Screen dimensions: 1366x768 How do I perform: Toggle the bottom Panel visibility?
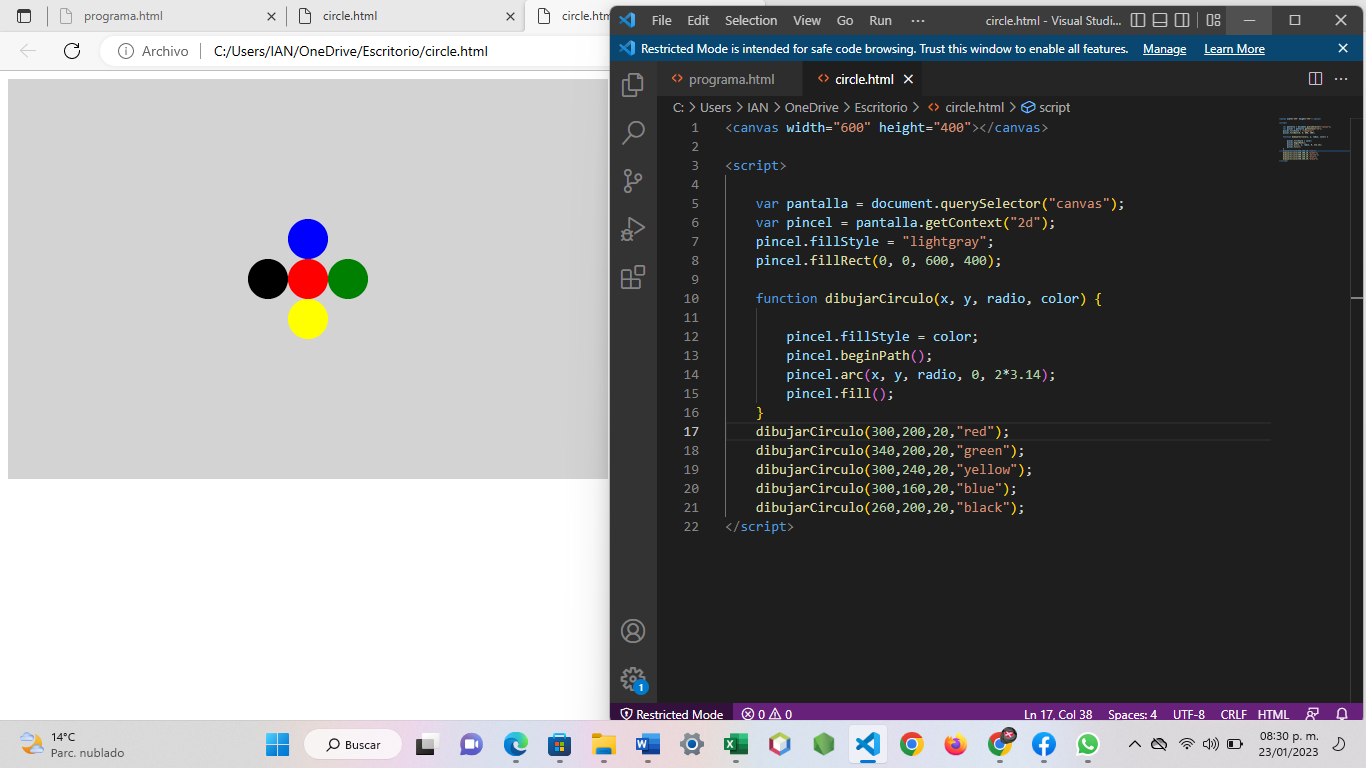(x=1160, y=20)
